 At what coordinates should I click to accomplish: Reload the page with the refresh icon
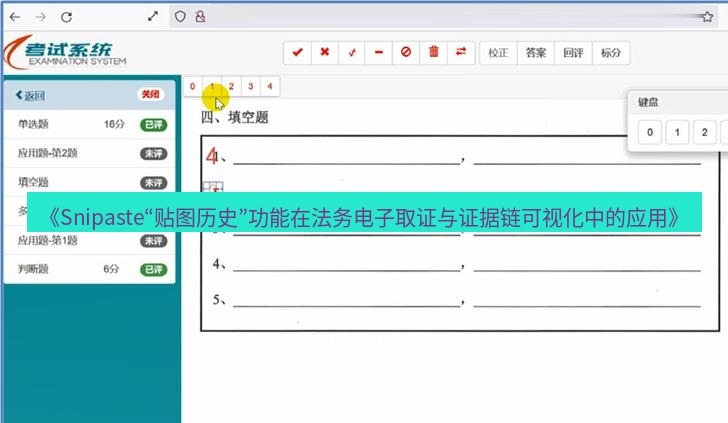(66, 17)
